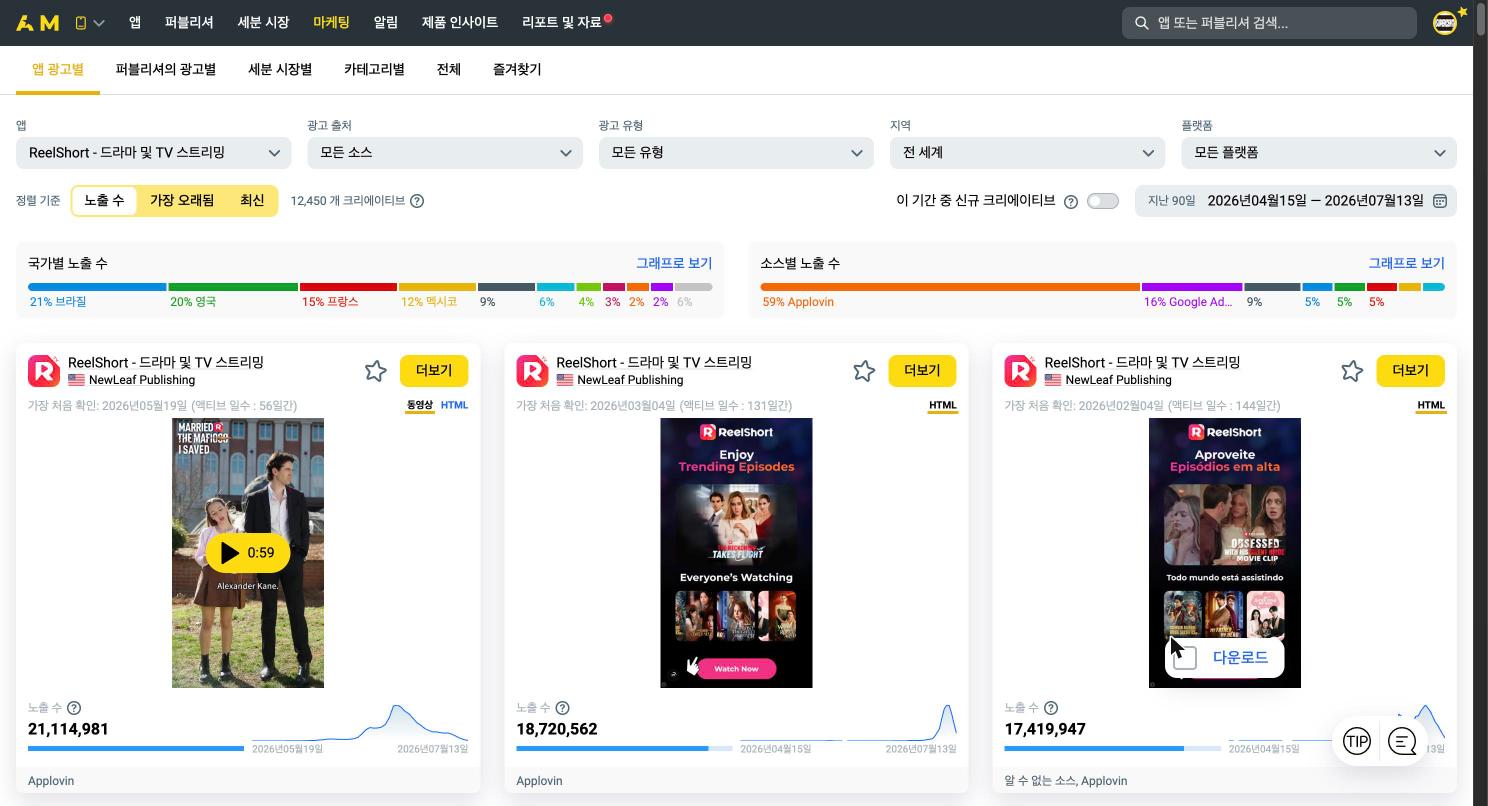Viewport: 1488px width, 806px height.
Task: Open the 퍼블리셔 top menu
Action: [x=189, y=22]
